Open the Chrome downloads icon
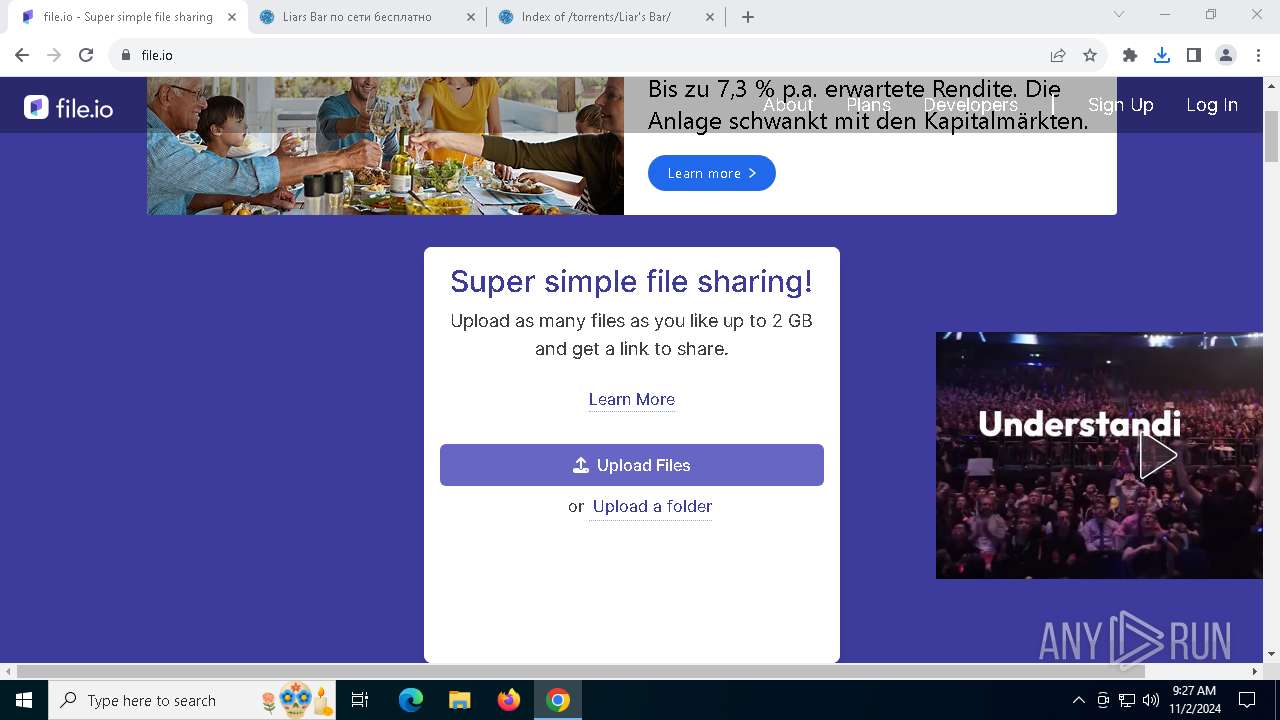The height and width of the screenshot is (720, 1280). [1162, 55]
